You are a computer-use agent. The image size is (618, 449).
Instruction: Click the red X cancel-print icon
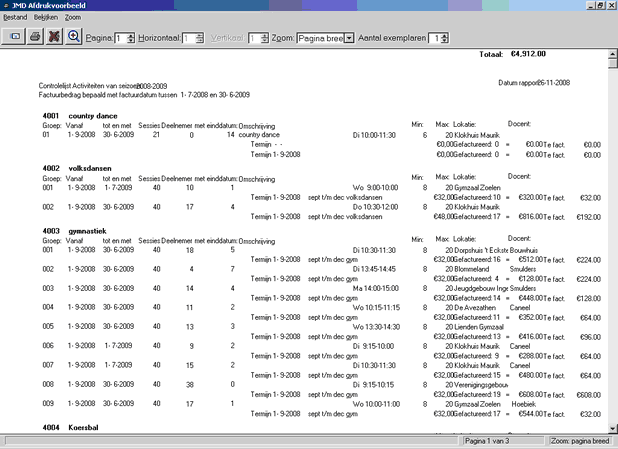pyautogui.click(x=54, y=37)
